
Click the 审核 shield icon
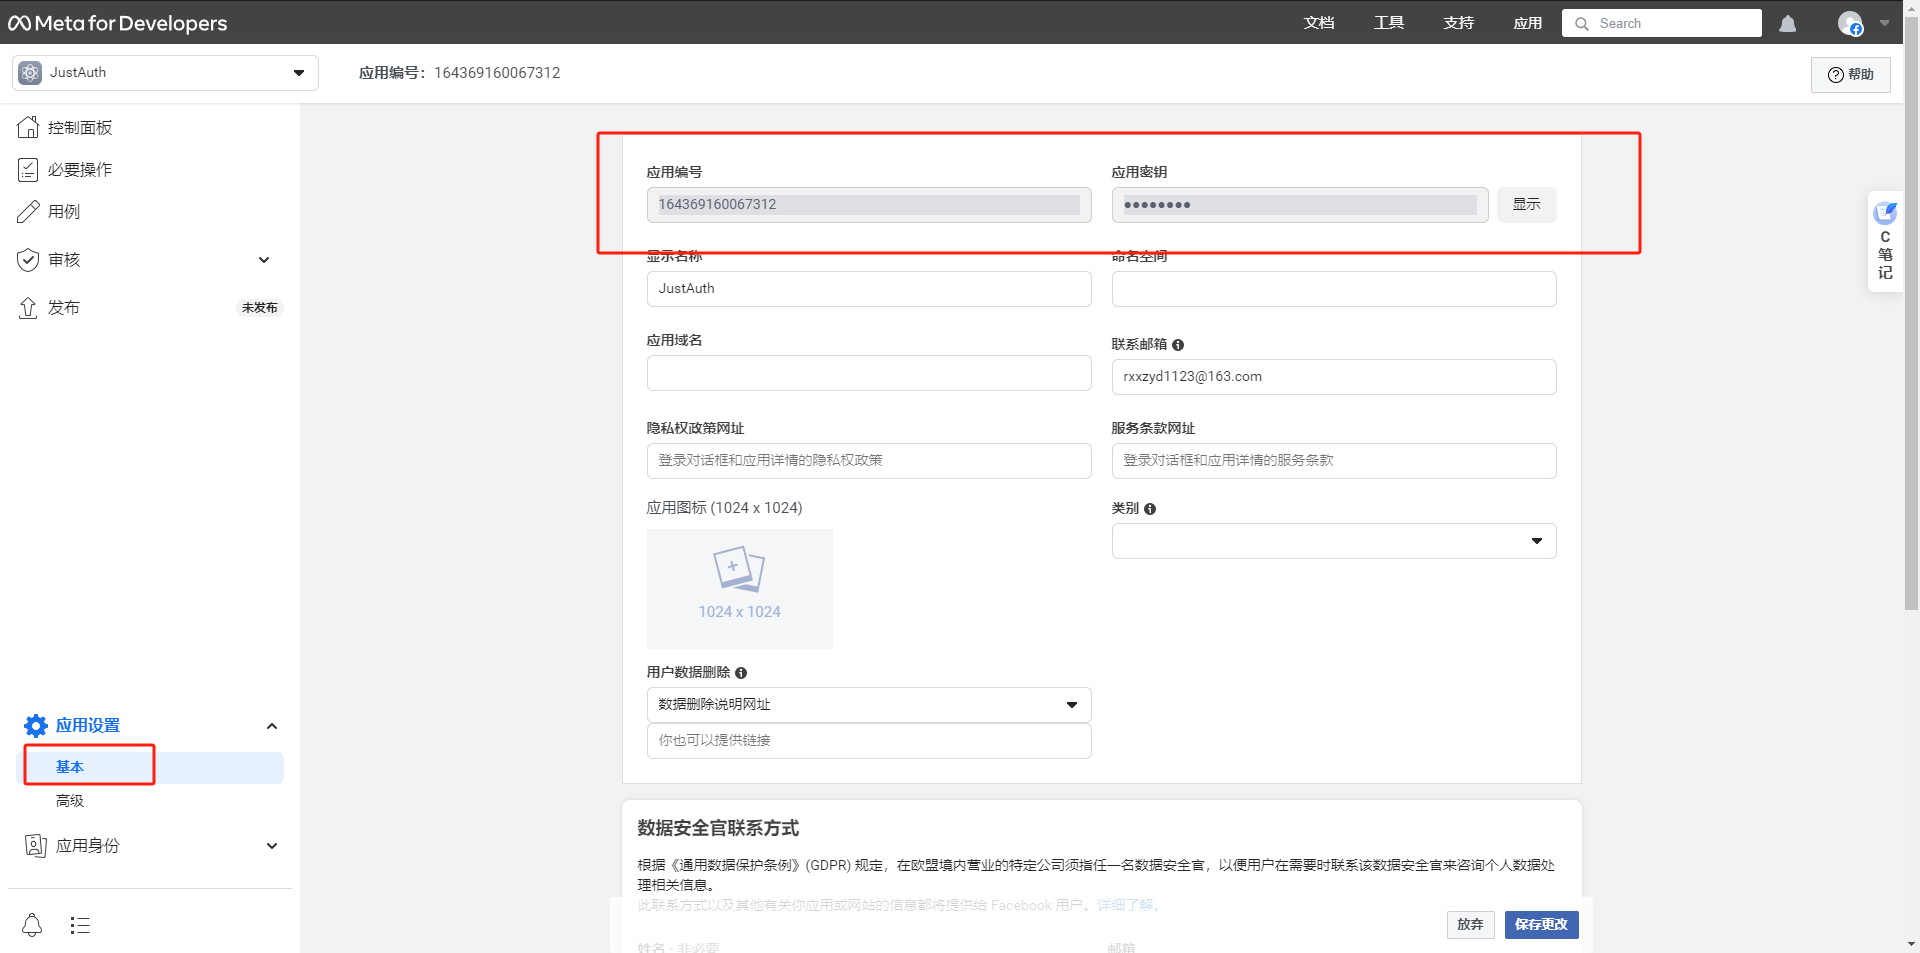pos(28,259)
